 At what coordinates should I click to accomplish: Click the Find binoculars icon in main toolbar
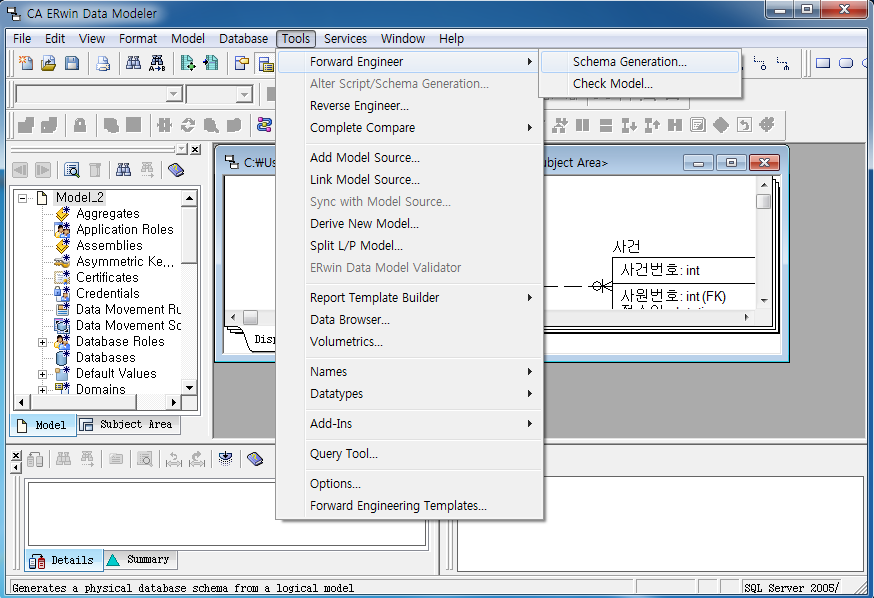(x=133, y=63)
